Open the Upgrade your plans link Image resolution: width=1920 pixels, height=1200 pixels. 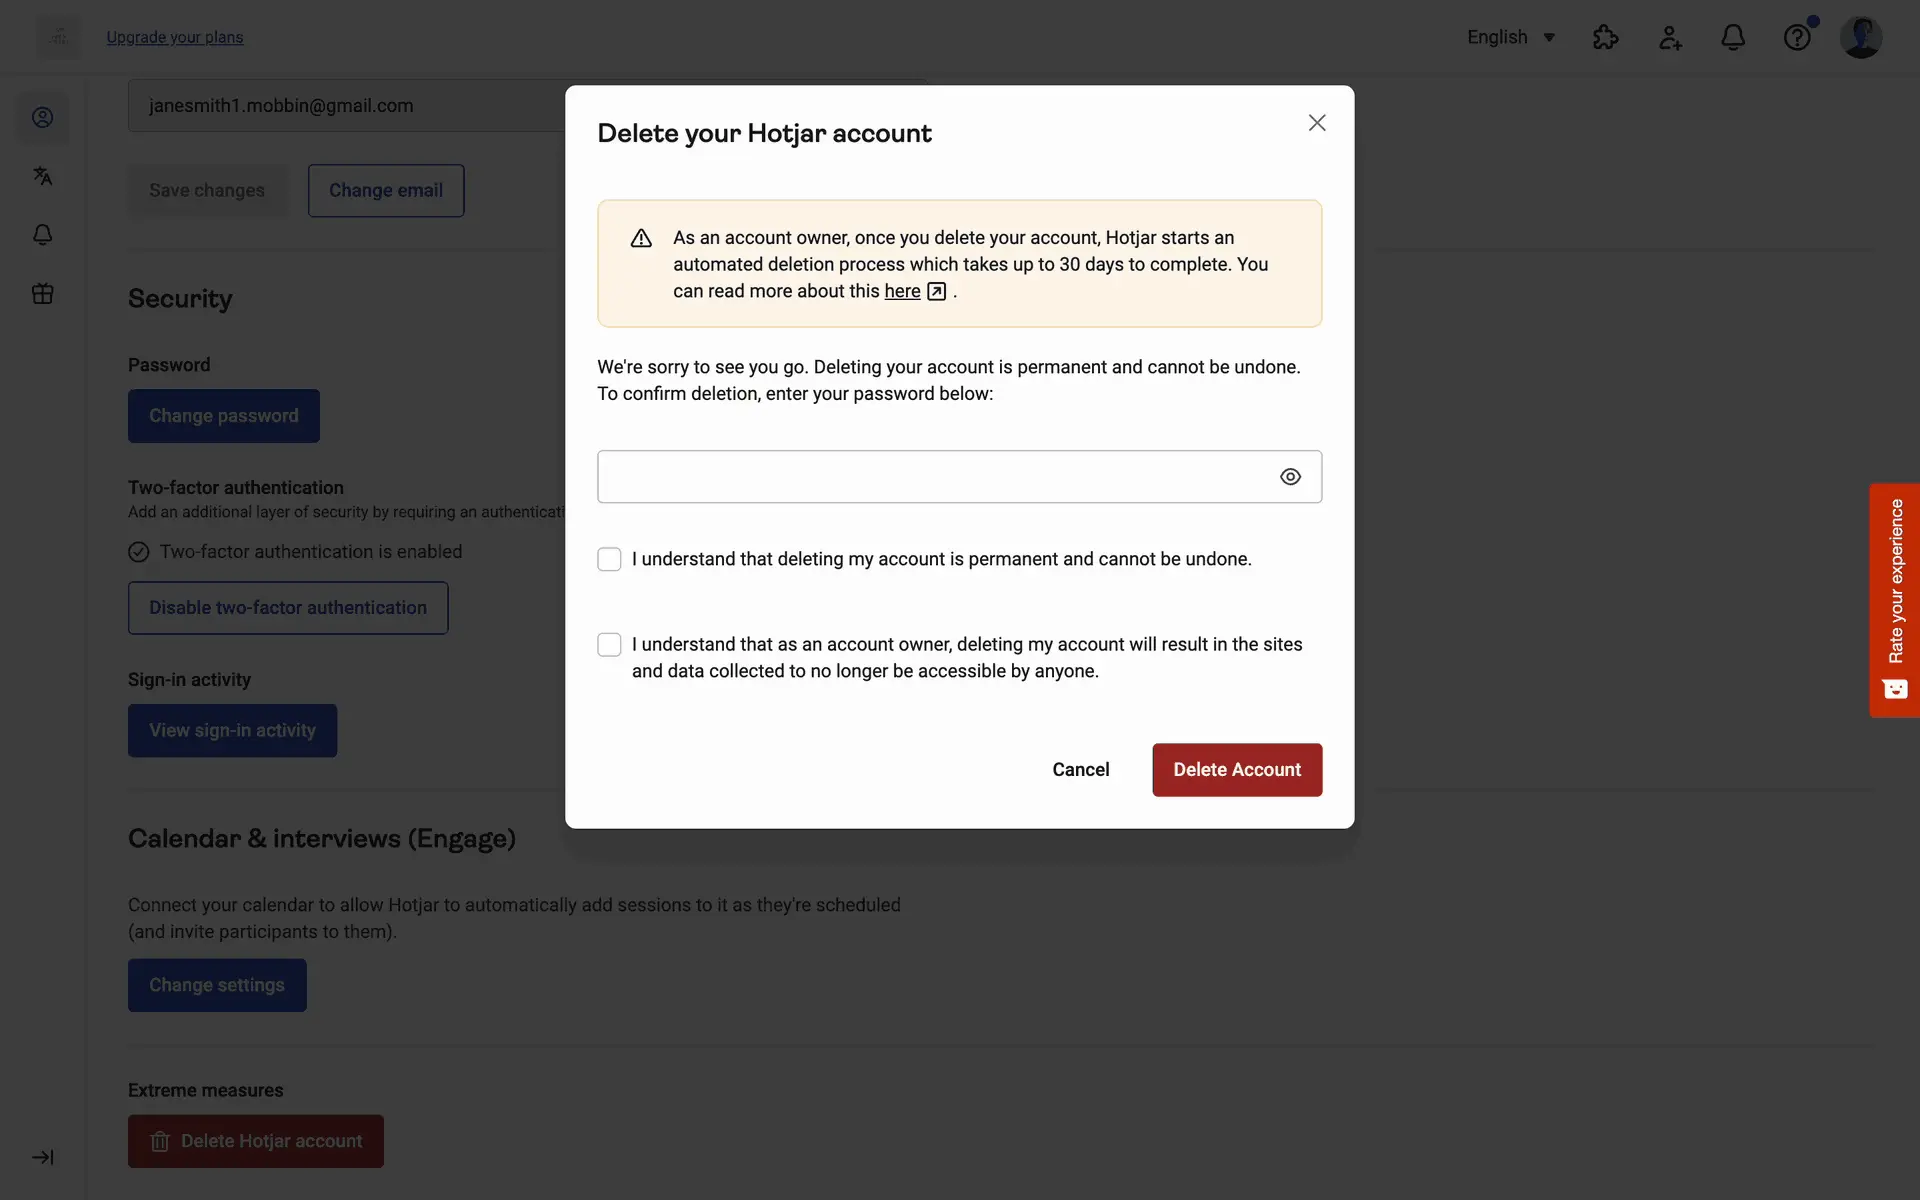[175, 37]
